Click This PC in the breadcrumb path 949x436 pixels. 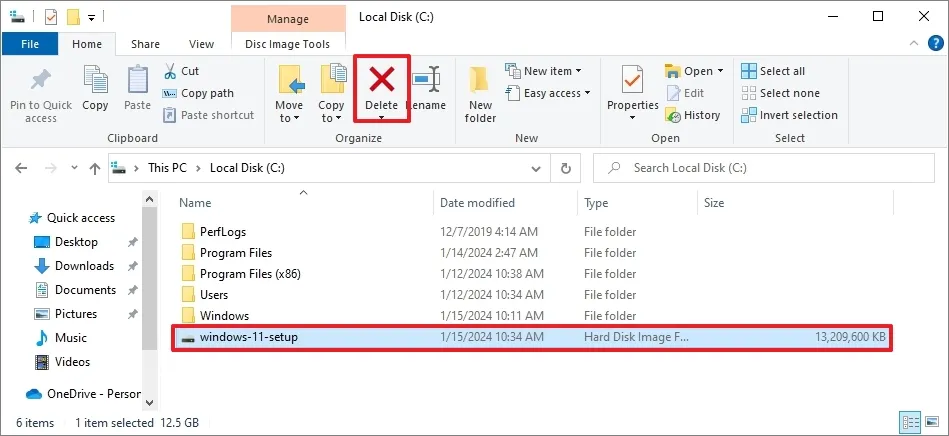click(167, 168)
